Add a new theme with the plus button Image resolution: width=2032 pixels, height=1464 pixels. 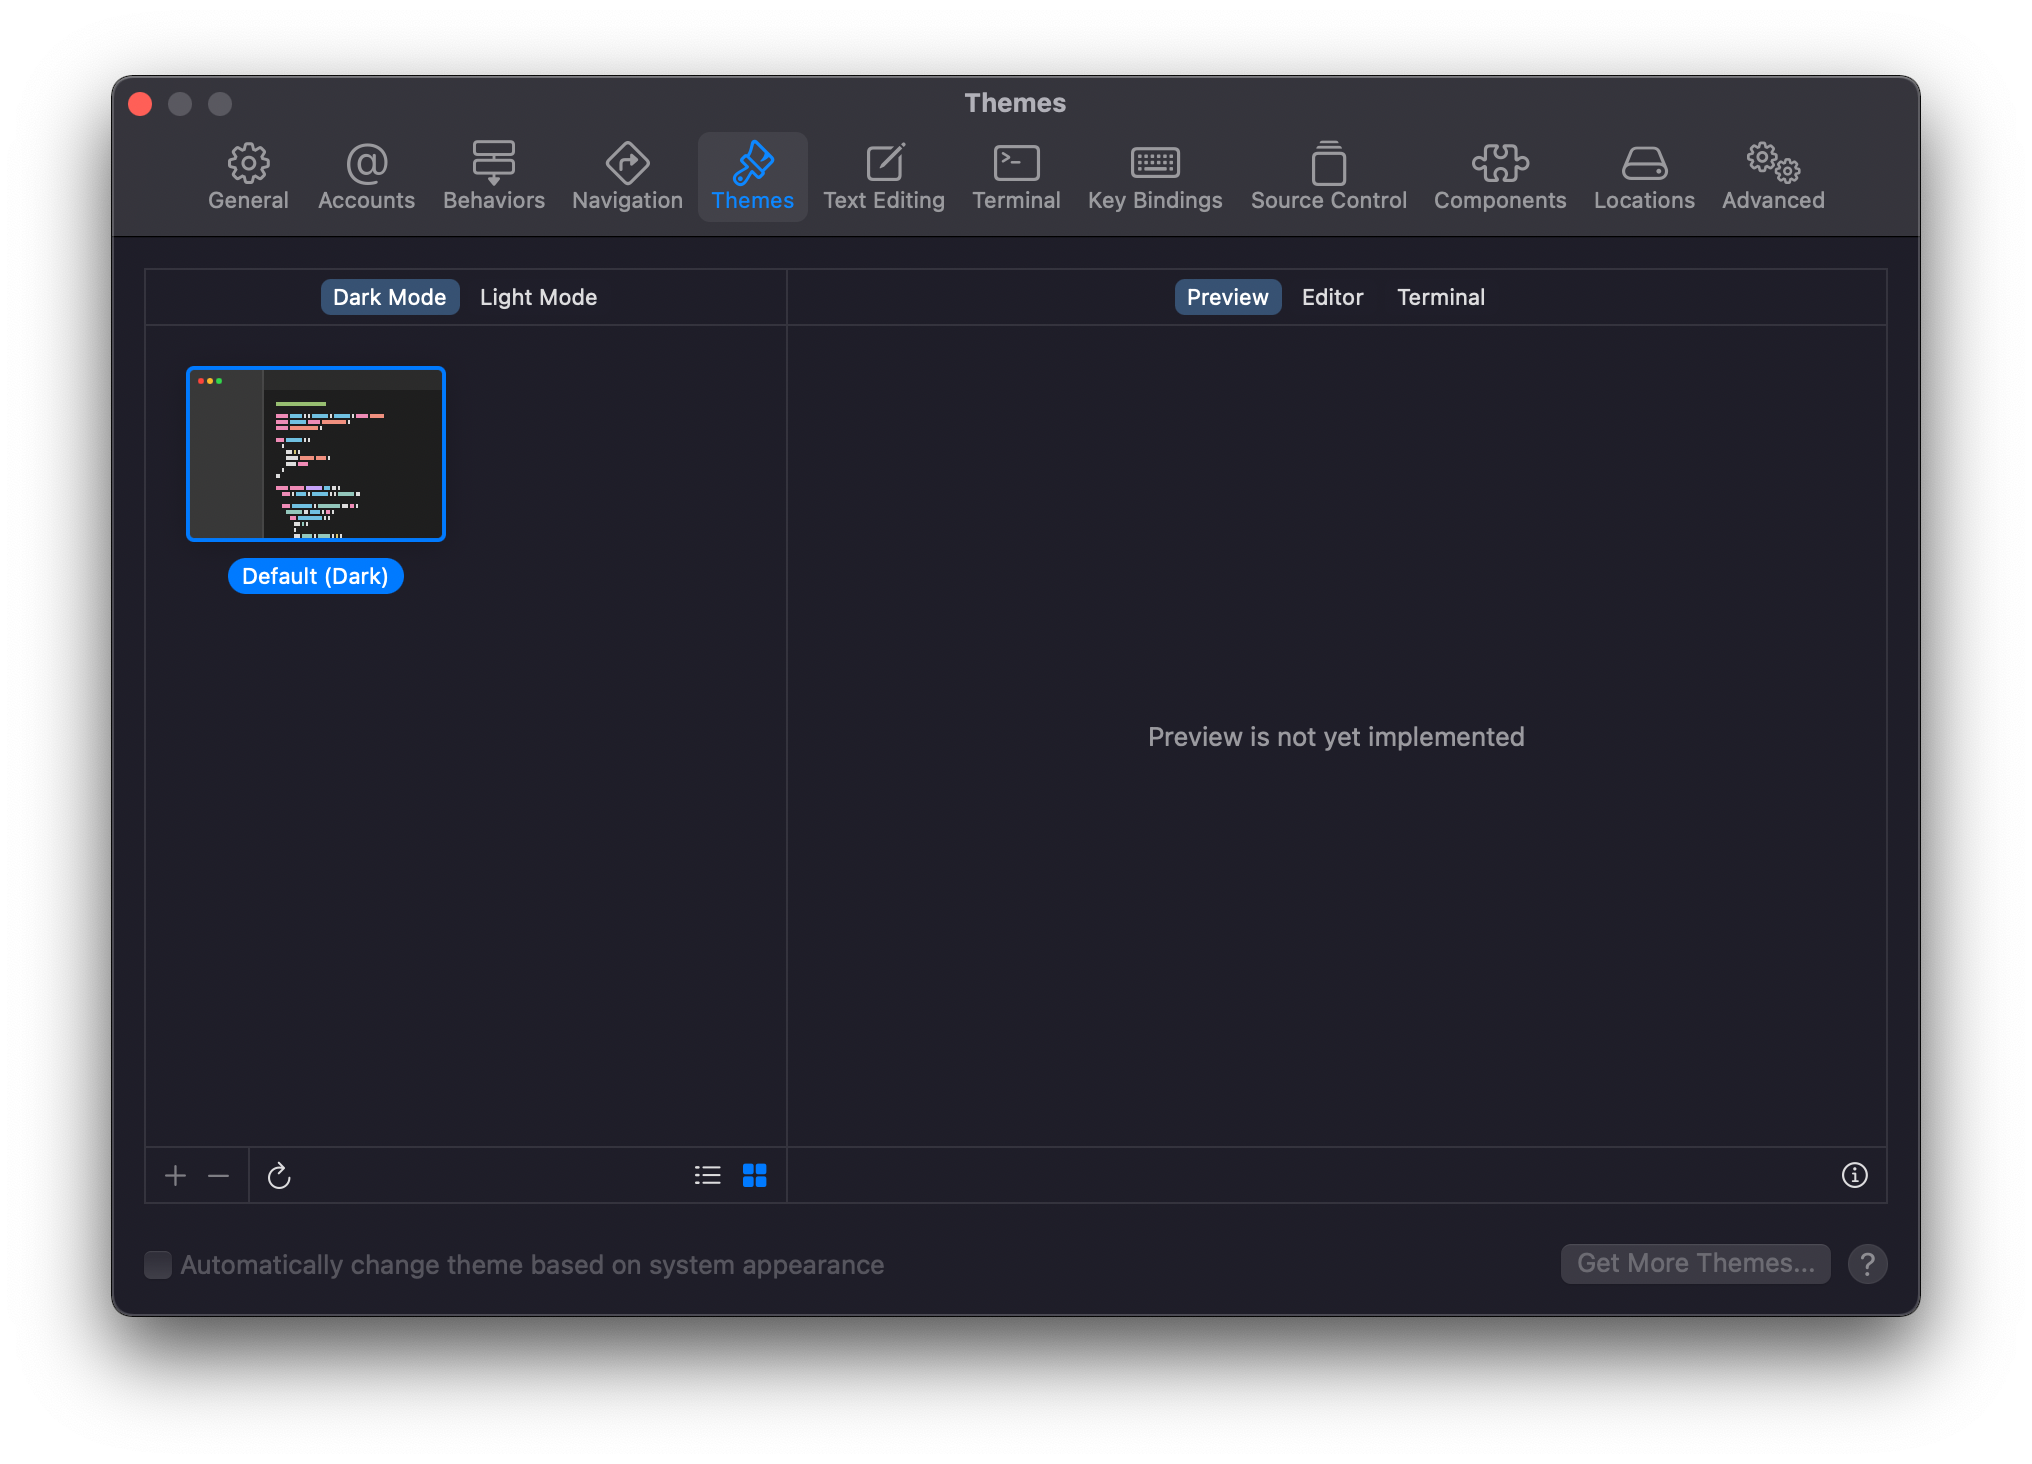pyautogui.click(x=174, y=1175)
